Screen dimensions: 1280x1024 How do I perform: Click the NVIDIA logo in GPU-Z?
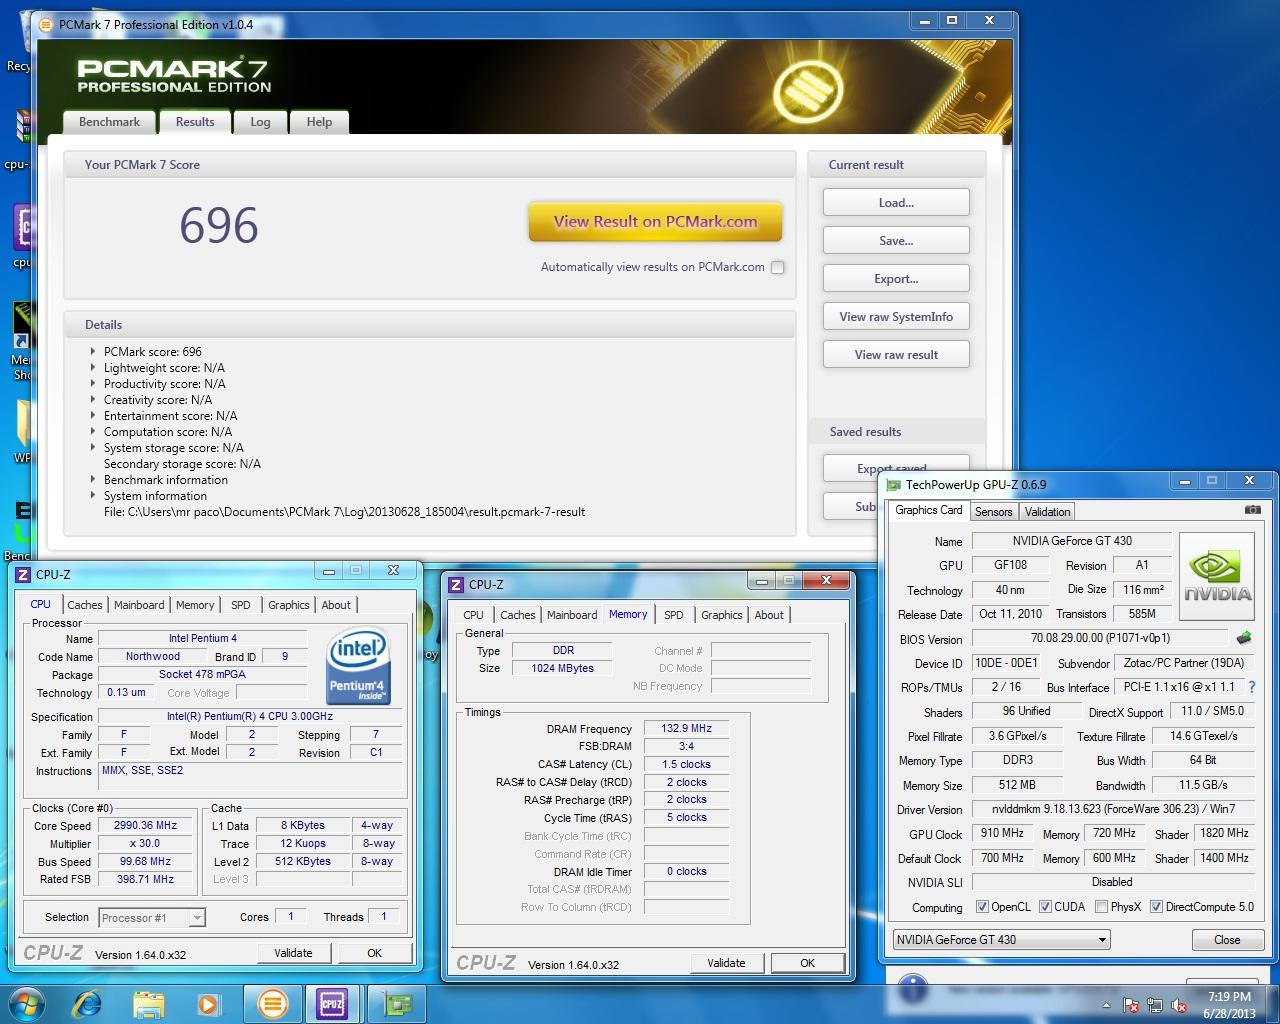1217,578
